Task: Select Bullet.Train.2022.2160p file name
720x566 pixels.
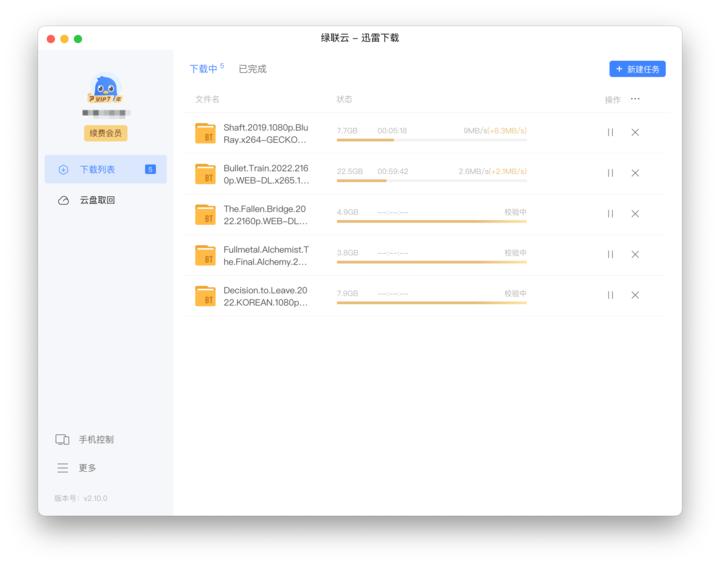Action: (266, 174)
